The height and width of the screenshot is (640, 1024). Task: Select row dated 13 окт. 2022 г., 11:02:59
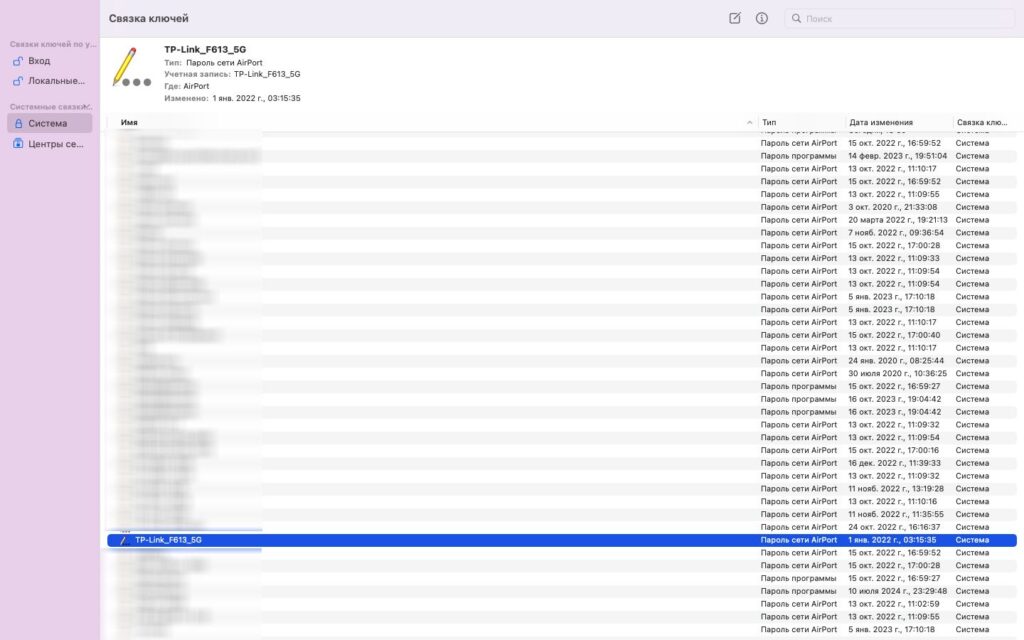coord(562,604)
